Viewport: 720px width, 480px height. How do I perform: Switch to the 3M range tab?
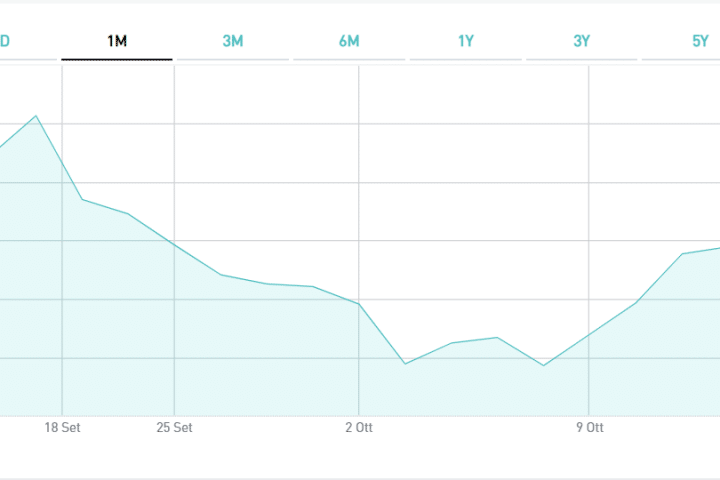point(233,41)
